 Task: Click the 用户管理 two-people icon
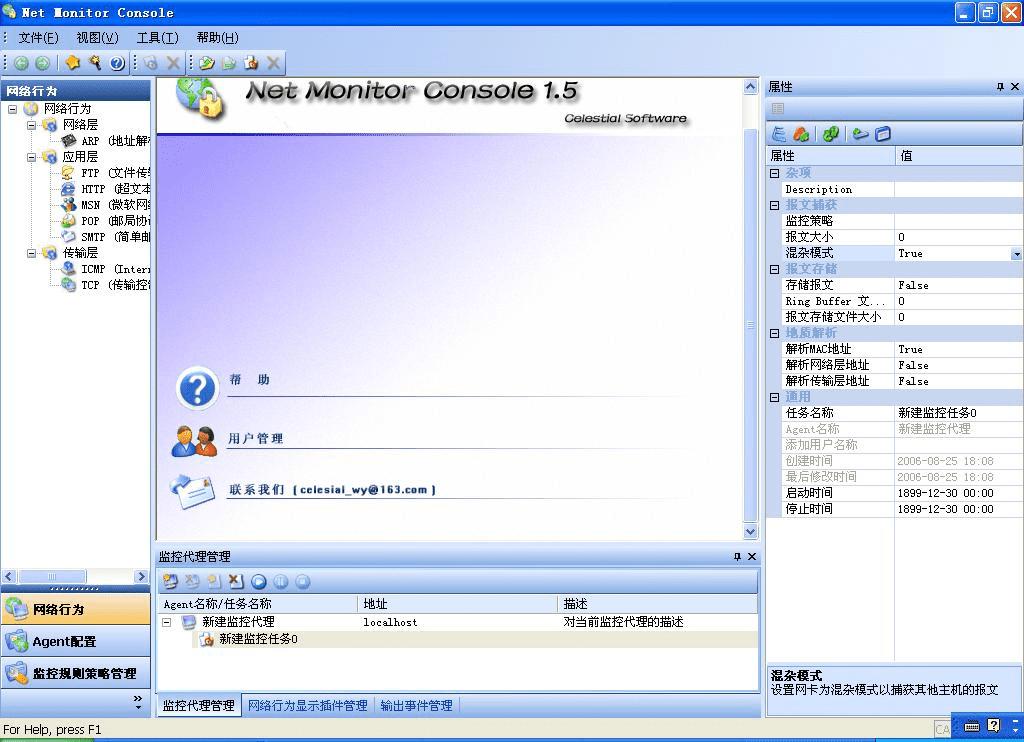194,441
